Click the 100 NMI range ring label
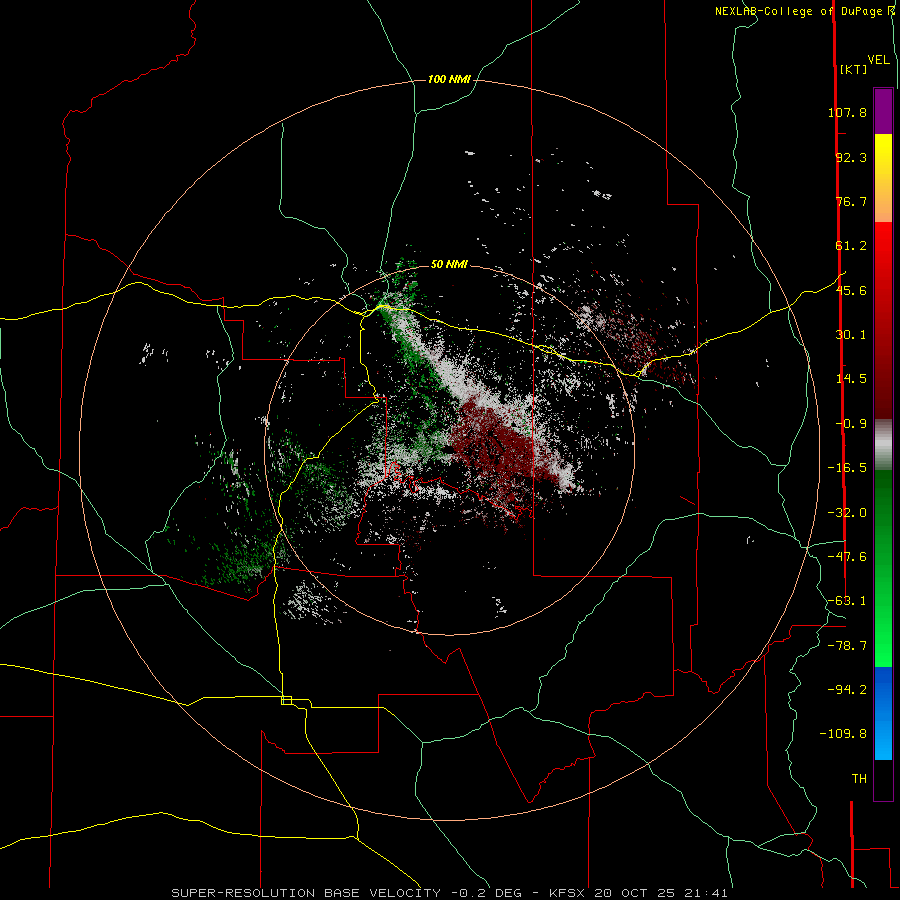 point(449,79)
